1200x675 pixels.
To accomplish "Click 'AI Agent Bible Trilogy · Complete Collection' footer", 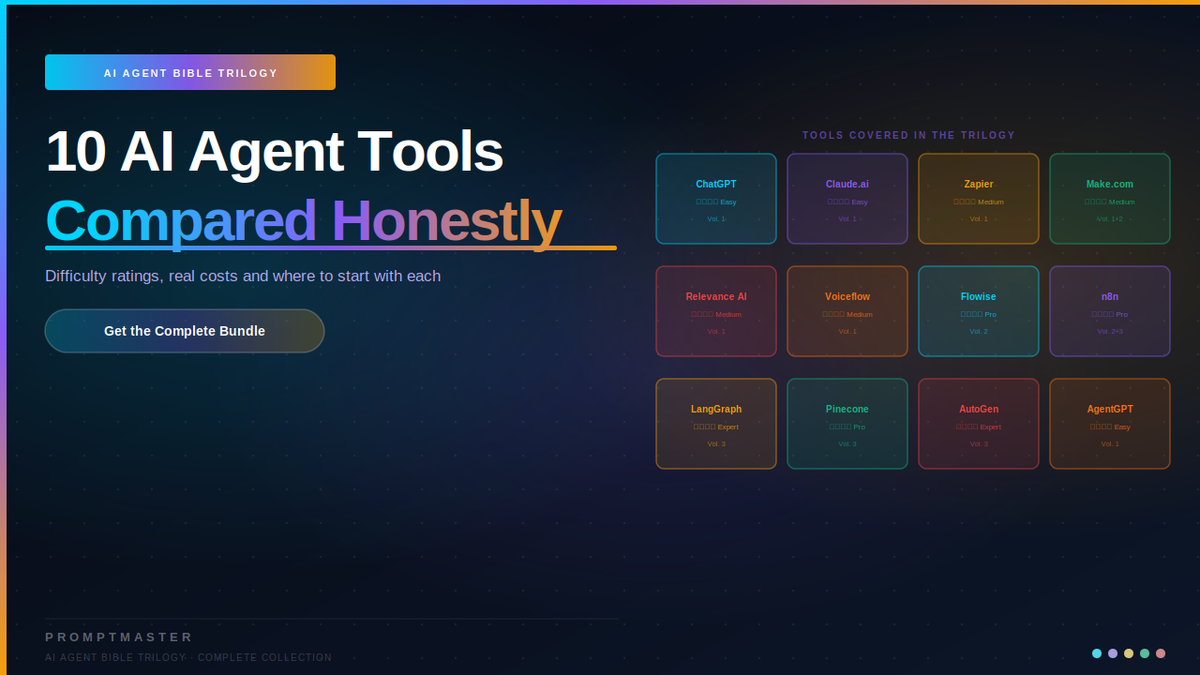I will tap(188, 658).
